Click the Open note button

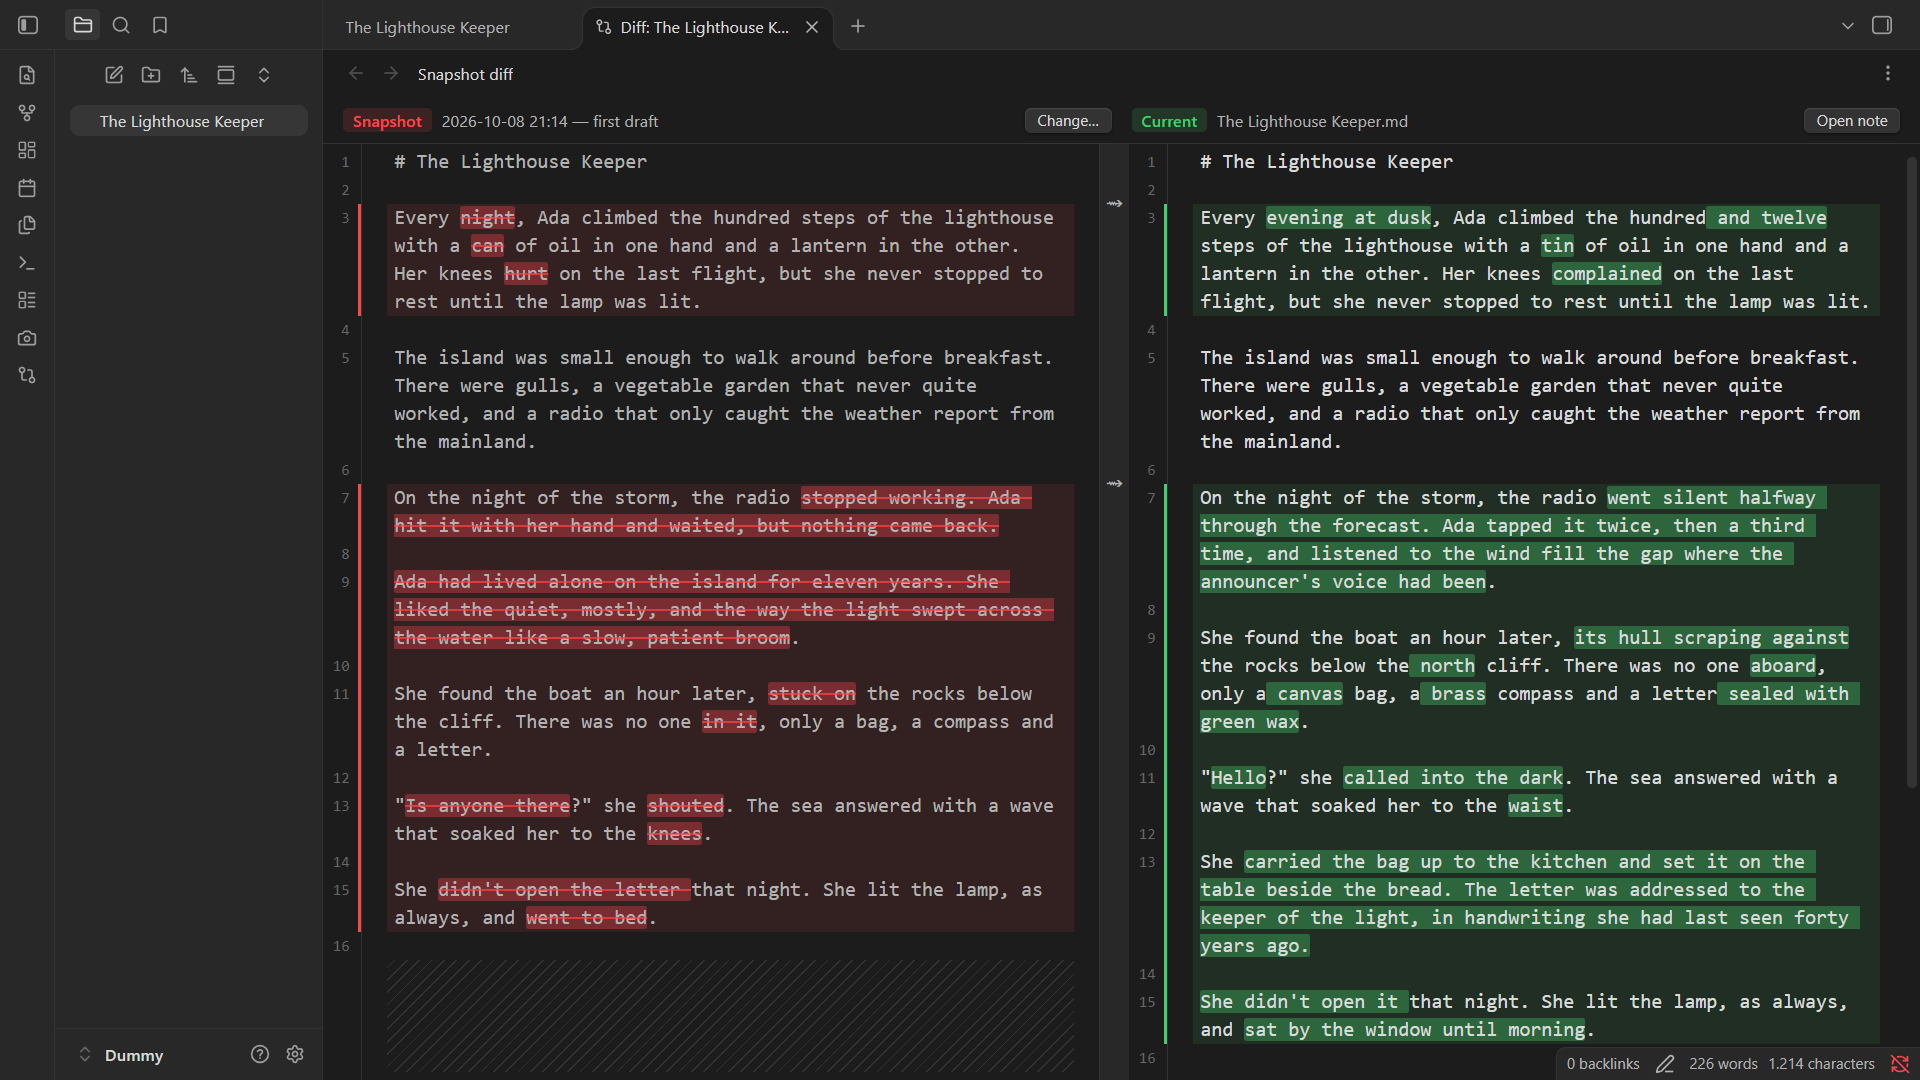[x=1852, y=121]
